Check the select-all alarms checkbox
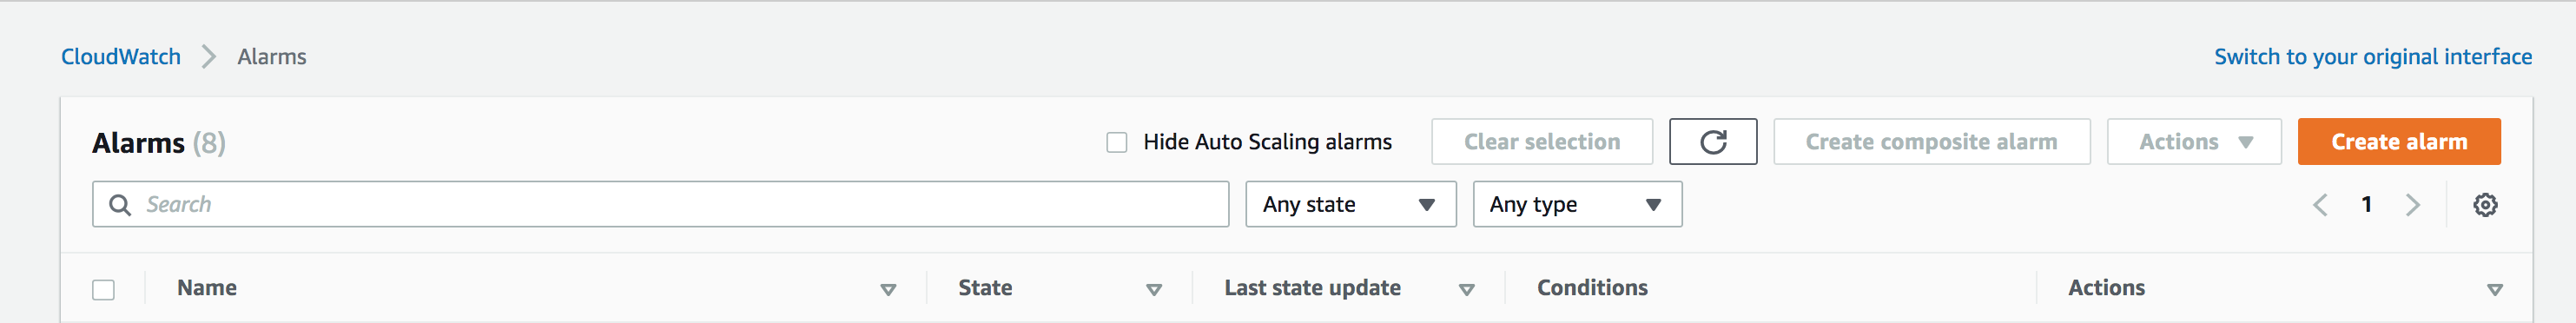Screen dimensions: 2576x323 pyautogui.click(x=103, y=290)
